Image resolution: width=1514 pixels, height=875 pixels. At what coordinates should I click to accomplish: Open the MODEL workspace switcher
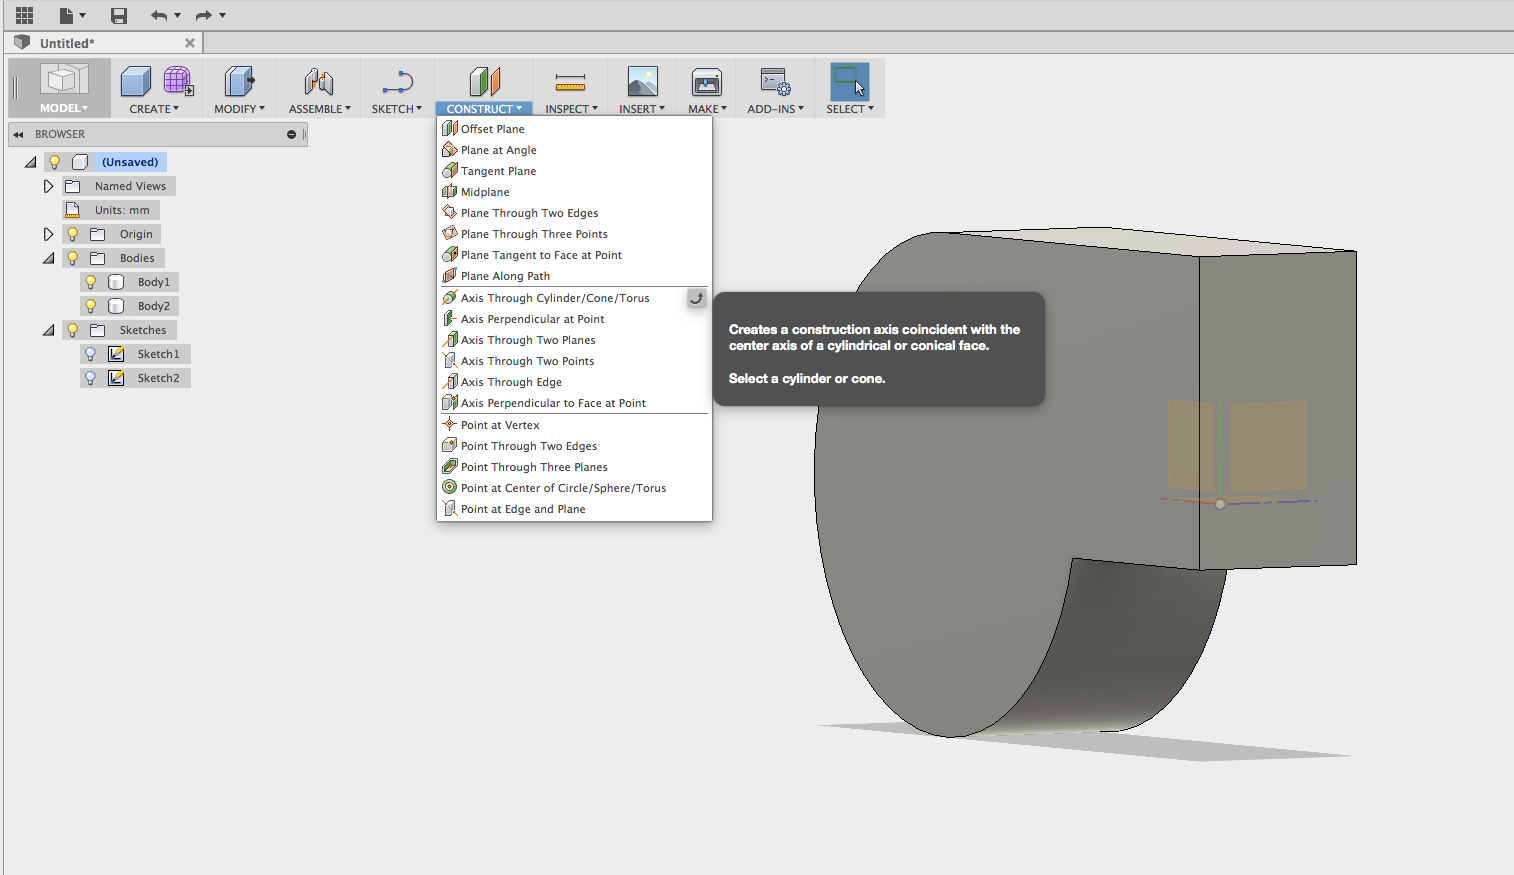tap(61, 87)
